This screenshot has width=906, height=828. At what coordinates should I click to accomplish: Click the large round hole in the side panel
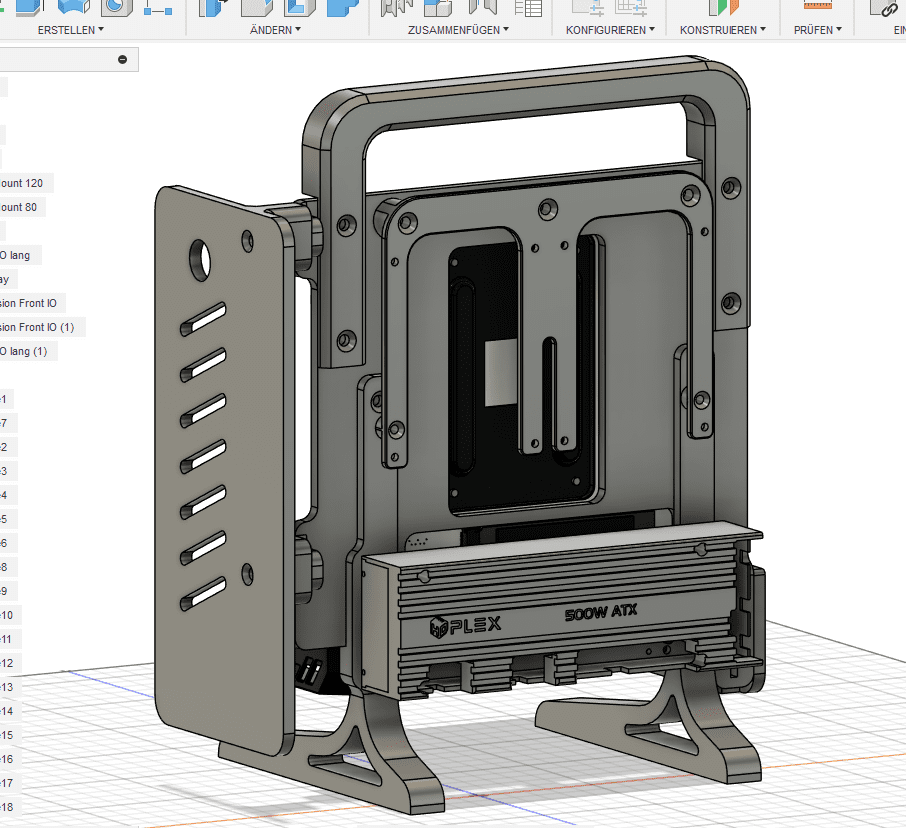(x=201, y=259)
